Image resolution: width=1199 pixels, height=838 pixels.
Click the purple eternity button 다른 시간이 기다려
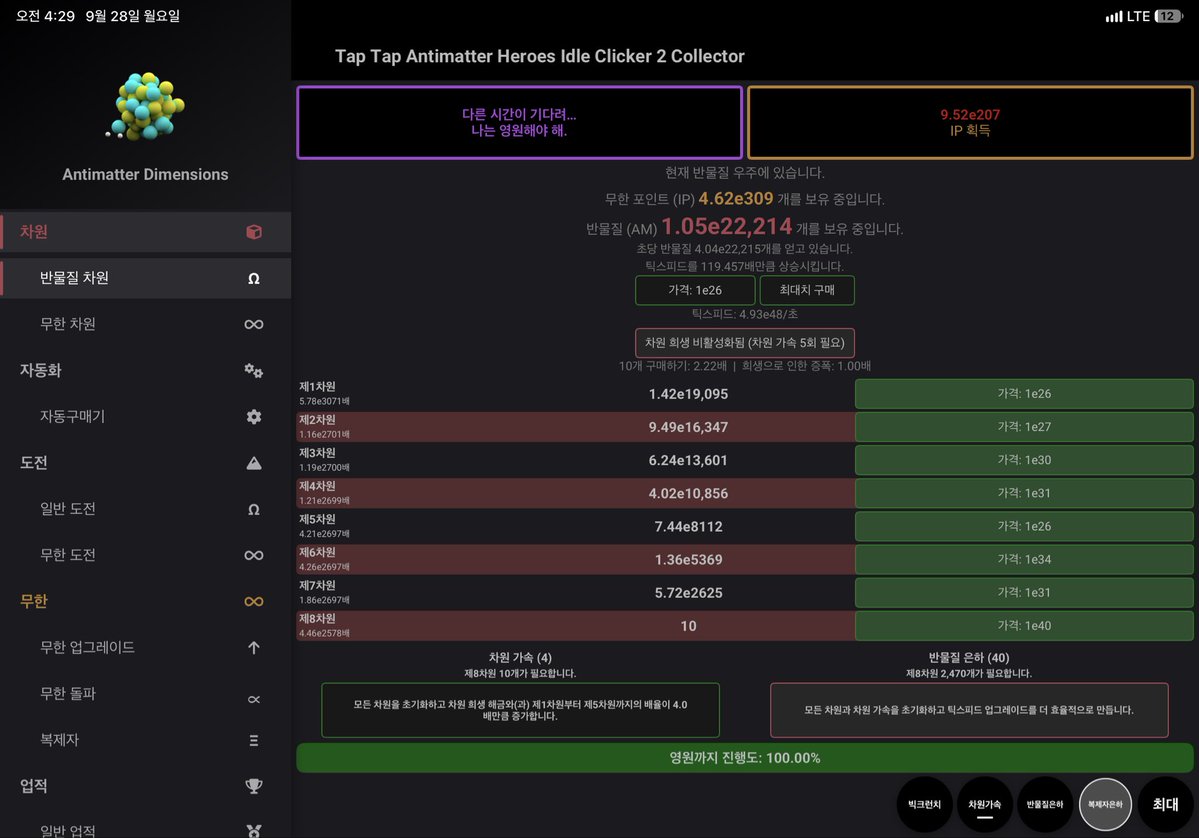[x=519, y=122]
